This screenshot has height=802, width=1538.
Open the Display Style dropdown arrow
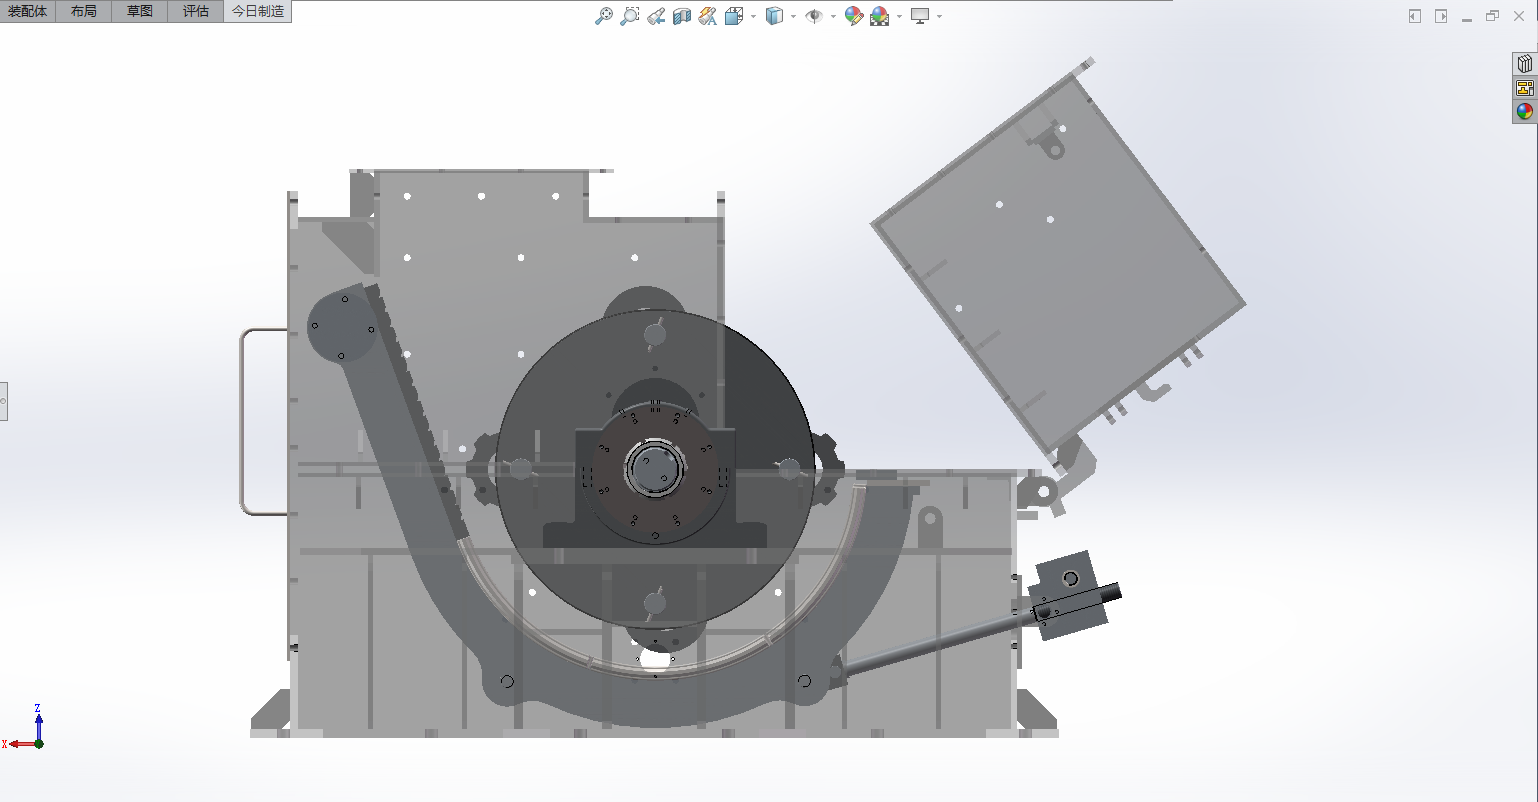click(x=793, y=16)
